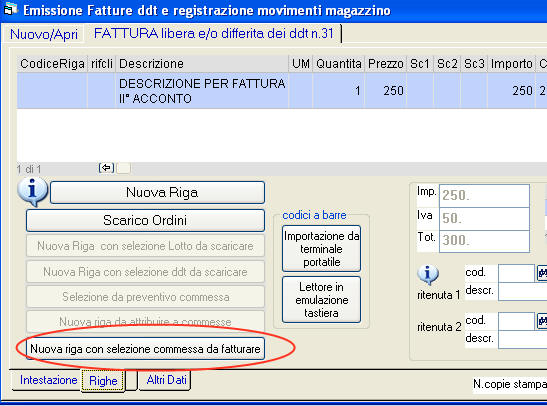Click the Scarico Ordini button

coord(145,220)
